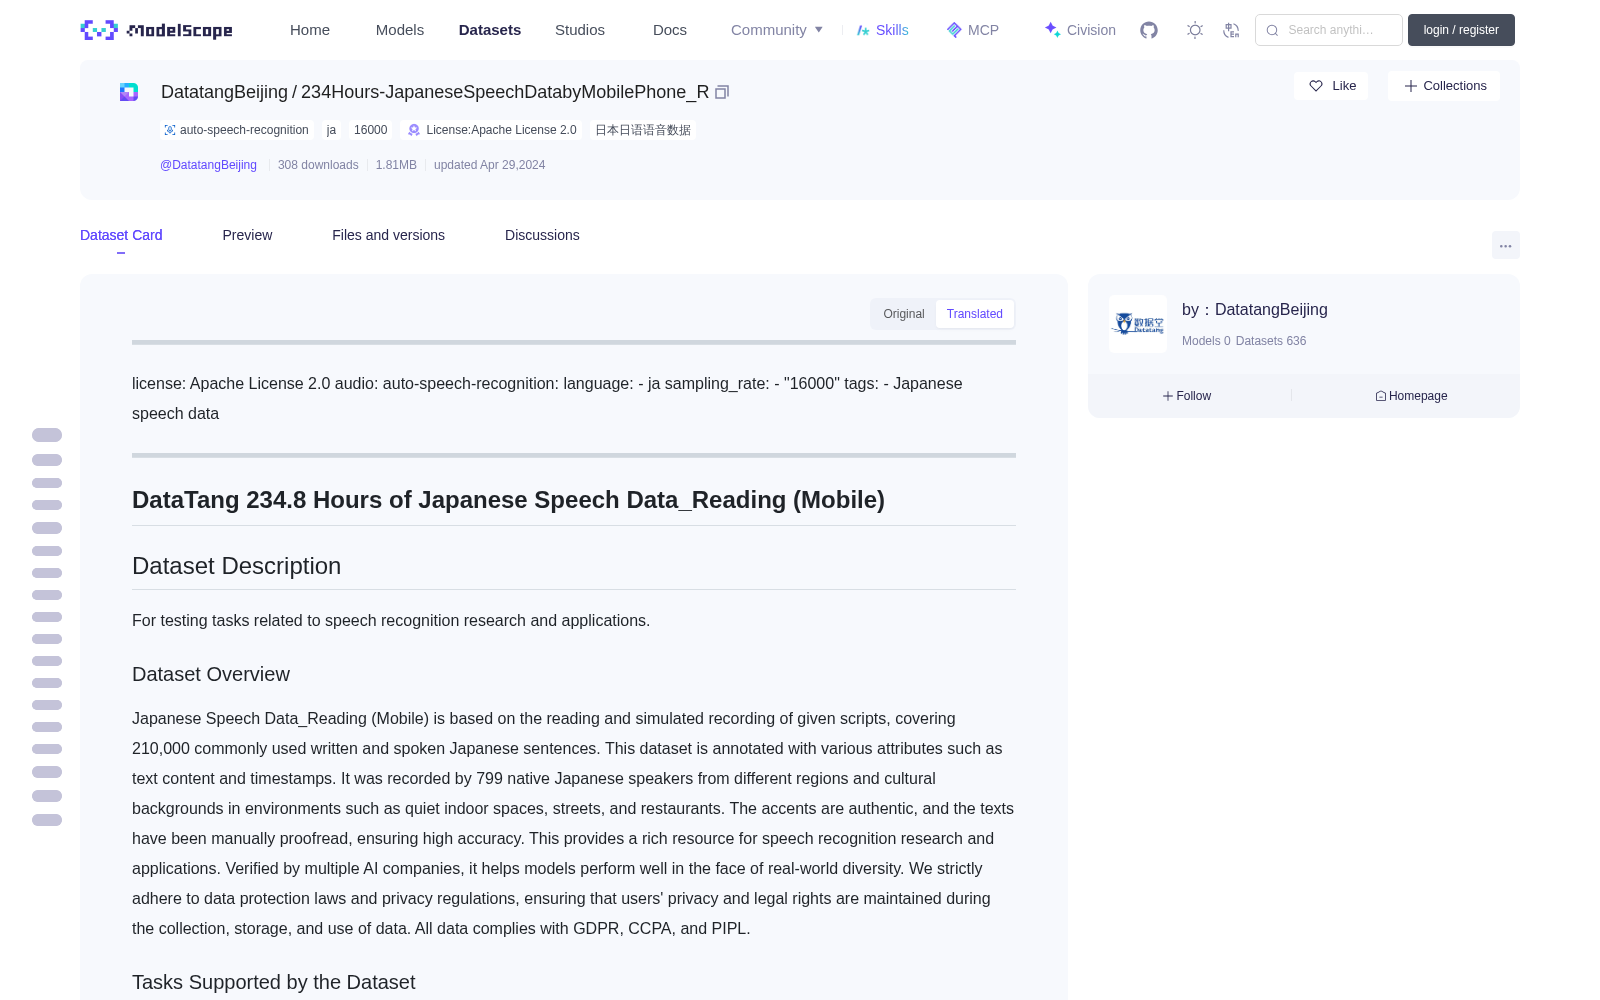Click the 'DataTang 234.8 Hours' main heading
The image size is (1600, 1000).
coord(508,500)
